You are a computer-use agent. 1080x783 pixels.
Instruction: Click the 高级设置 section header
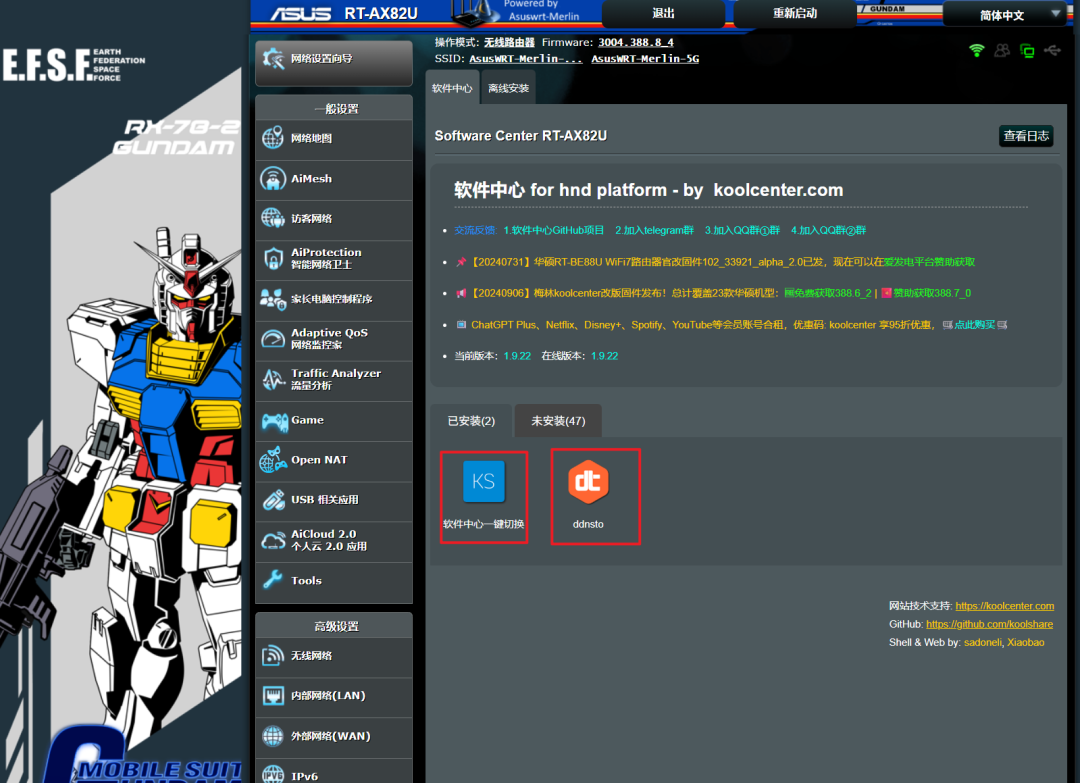click(x=334, y=625)
